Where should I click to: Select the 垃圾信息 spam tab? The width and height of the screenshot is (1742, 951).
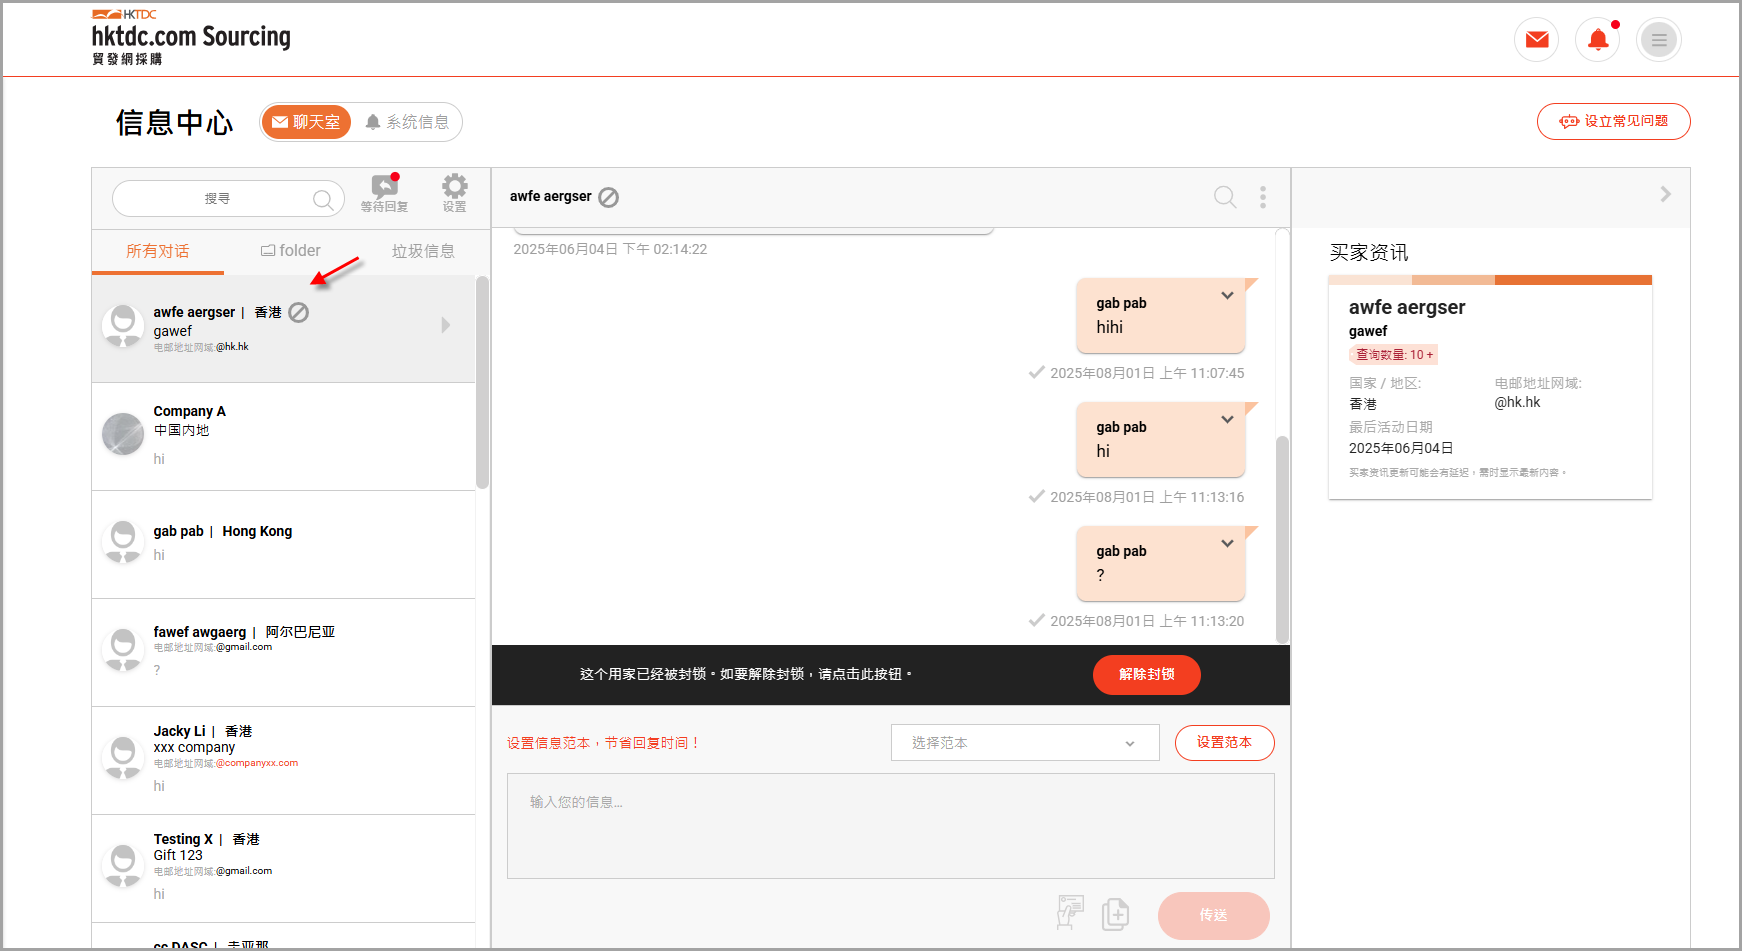tap(423, 251)
